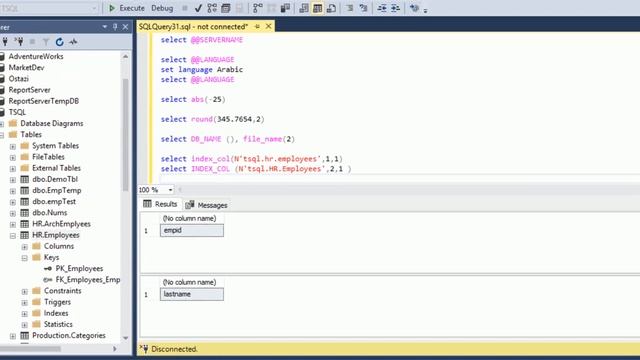The image size is (640, 360).
Task: Expand the Statistics folder
Action: point(24,325)
